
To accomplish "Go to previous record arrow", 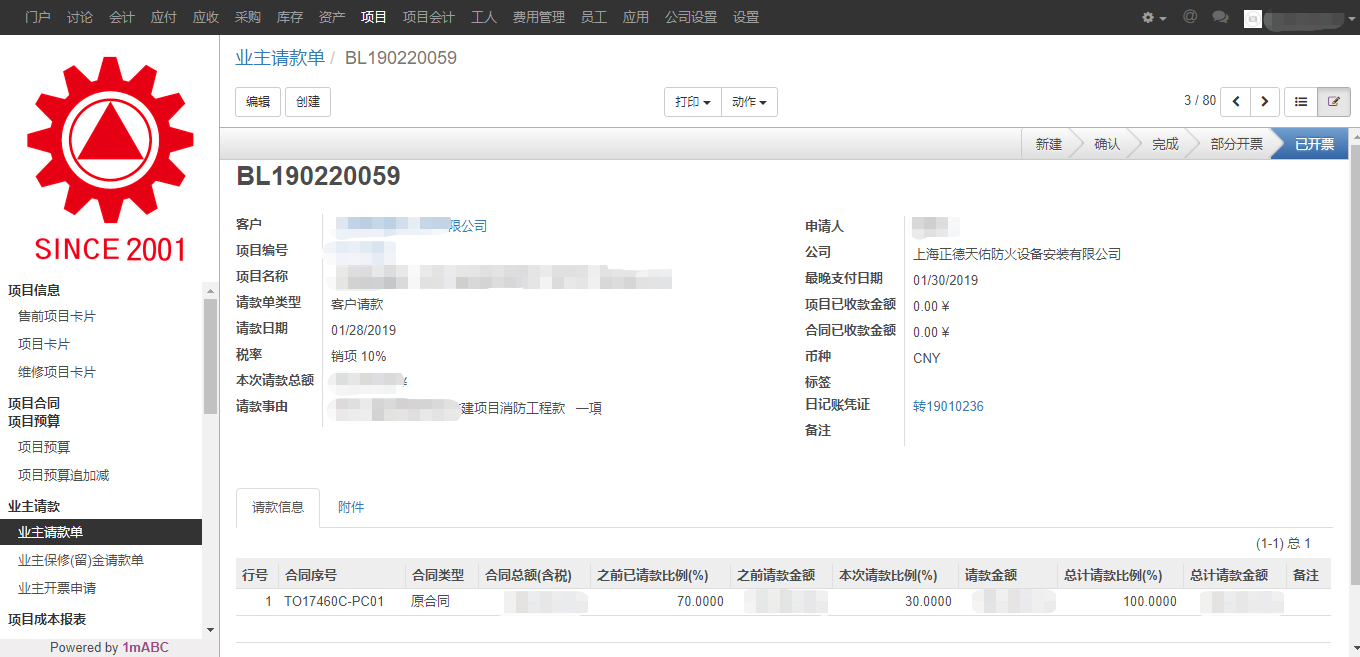I will point(1237,102).
